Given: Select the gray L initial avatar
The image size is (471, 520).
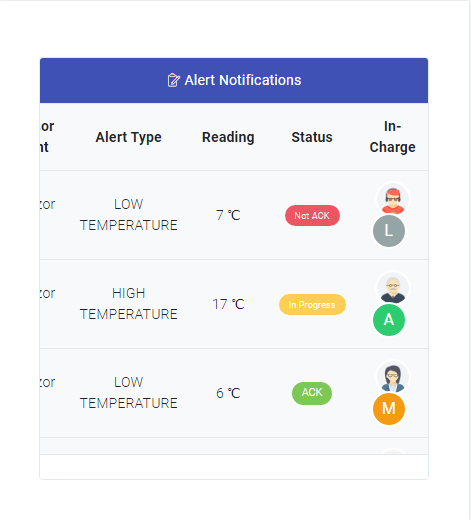Looking at the screenshot, I should coord(389,231).
